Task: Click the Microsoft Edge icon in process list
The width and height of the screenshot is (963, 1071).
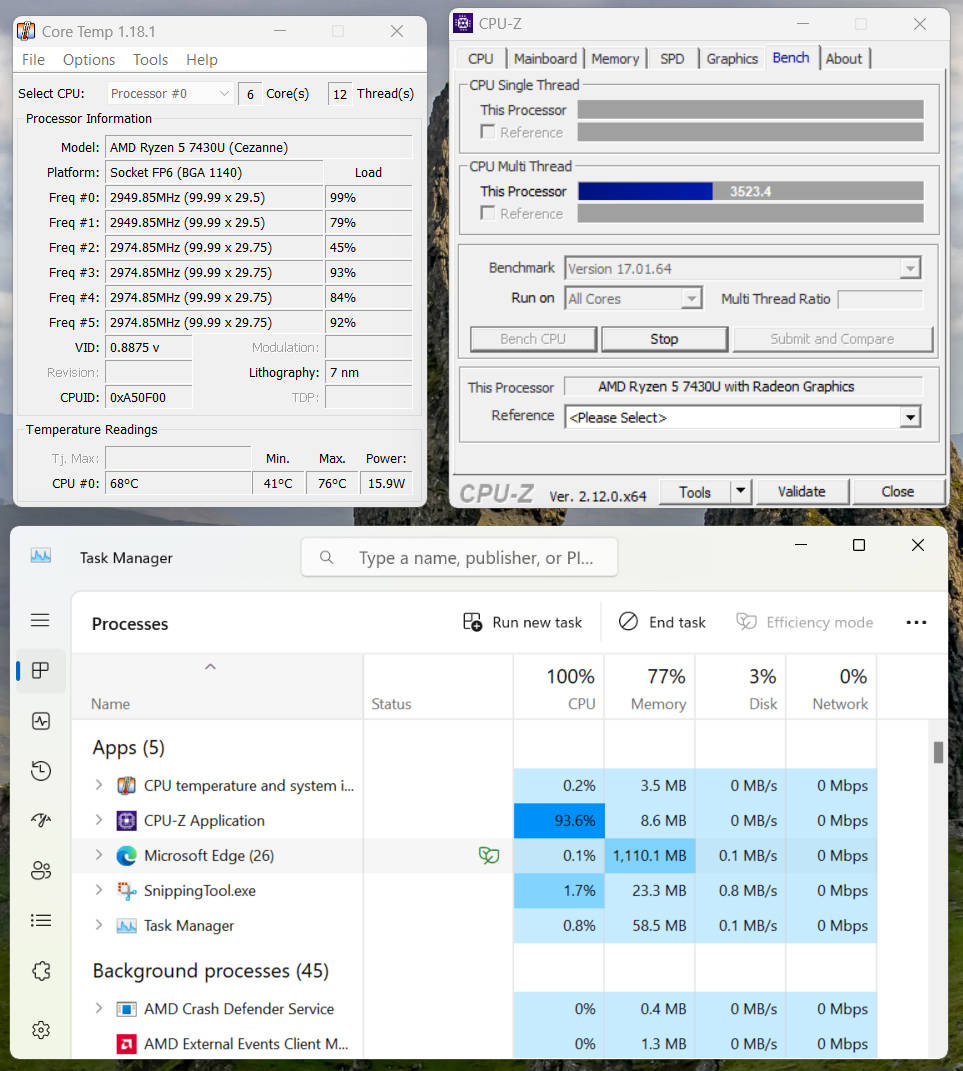Action: pos(126,855)
